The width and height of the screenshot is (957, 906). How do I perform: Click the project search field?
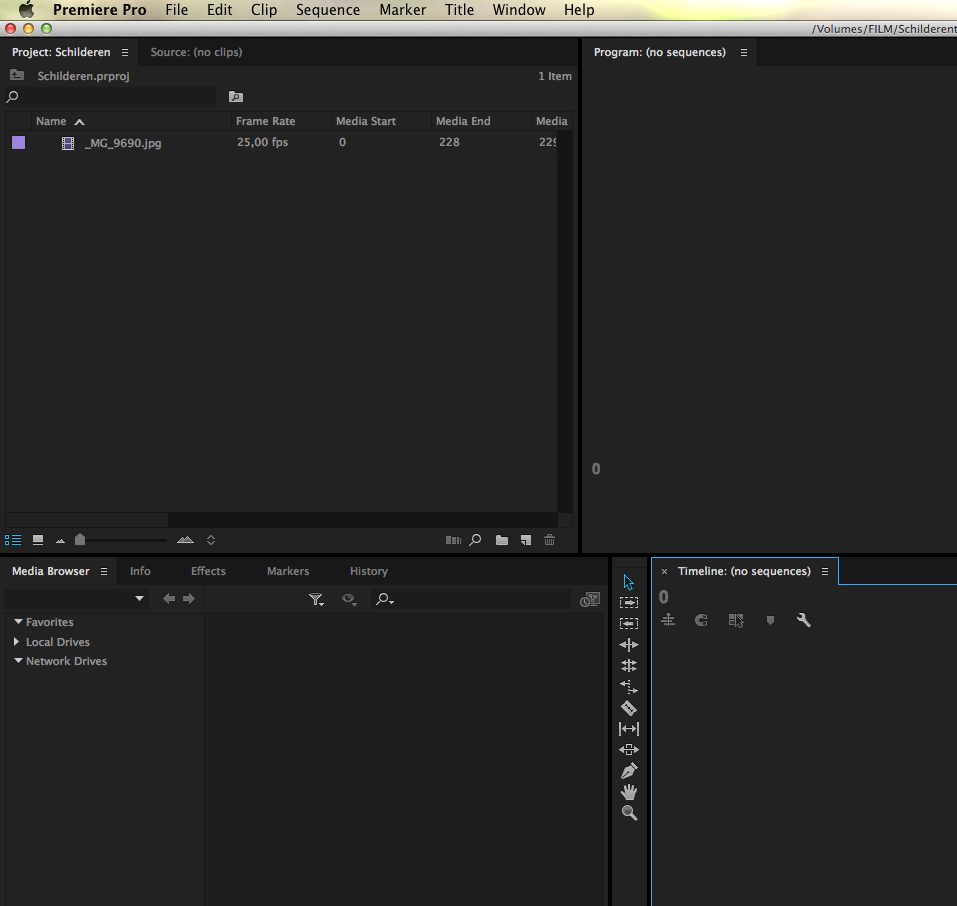coord(110,96)
